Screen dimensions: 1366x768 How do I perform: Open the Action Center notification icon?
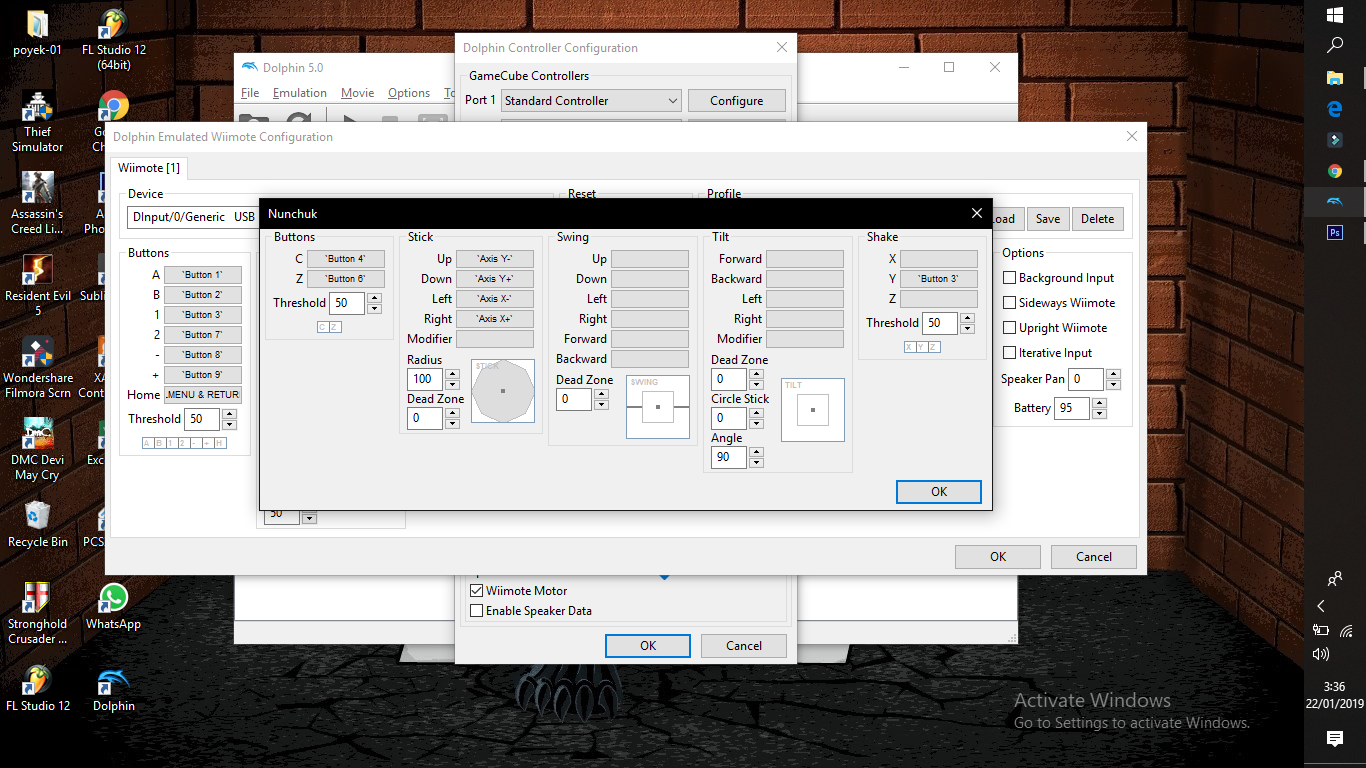1334,738
